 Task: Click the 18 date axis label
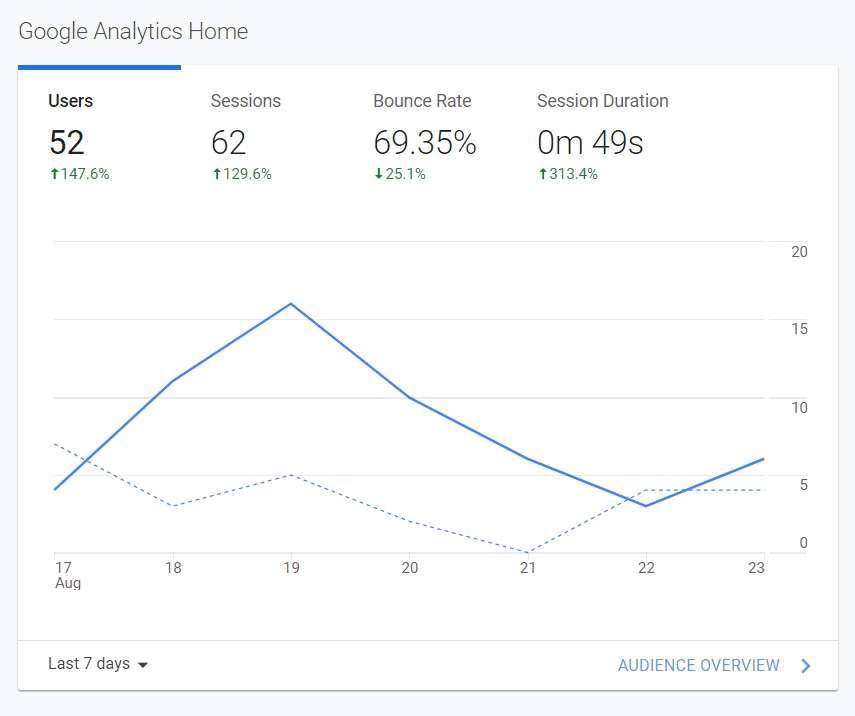coord(173,568)
